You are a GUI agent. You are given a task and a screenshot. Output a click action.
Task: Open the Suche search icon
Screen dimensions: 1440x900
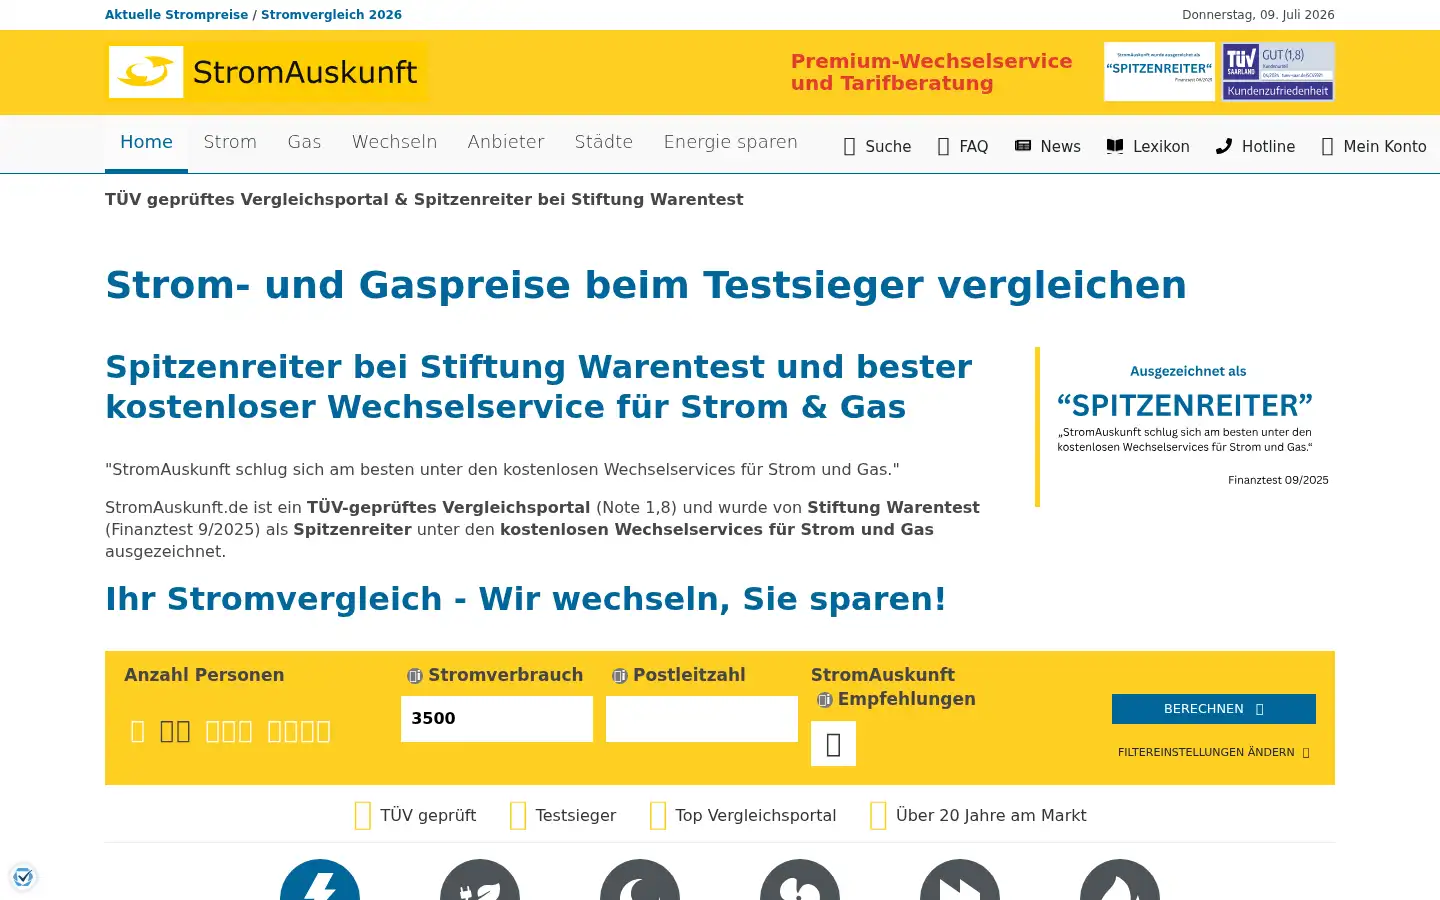(x=849, y=147)
